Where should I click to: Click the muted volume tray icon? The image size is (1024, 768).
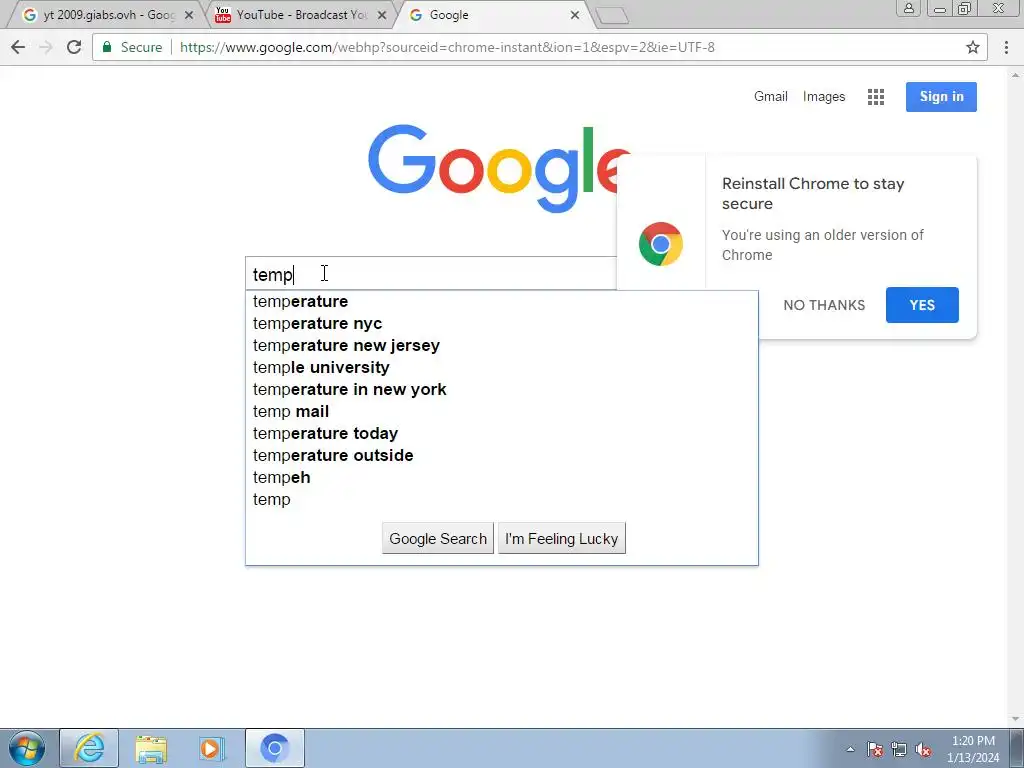pyautogui.click(x=923, y=750)
